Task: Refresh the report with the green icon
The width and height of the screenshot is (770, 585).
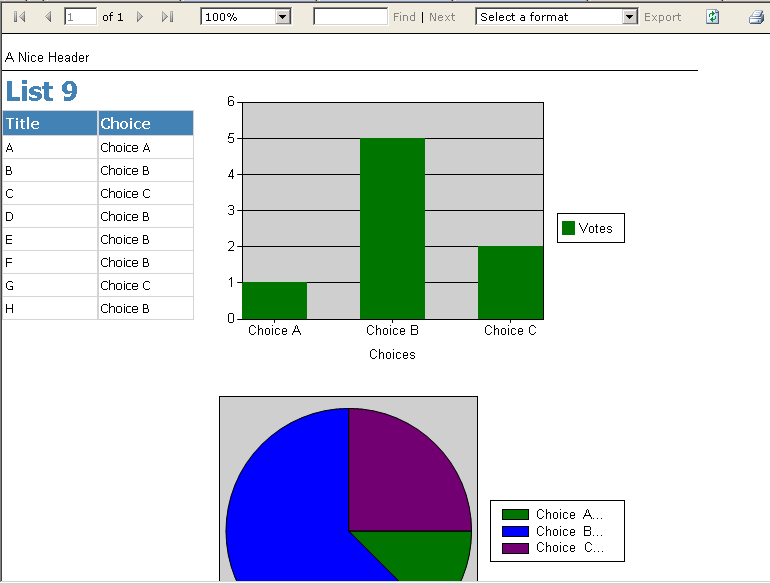Action: click(x=713, y=17)
